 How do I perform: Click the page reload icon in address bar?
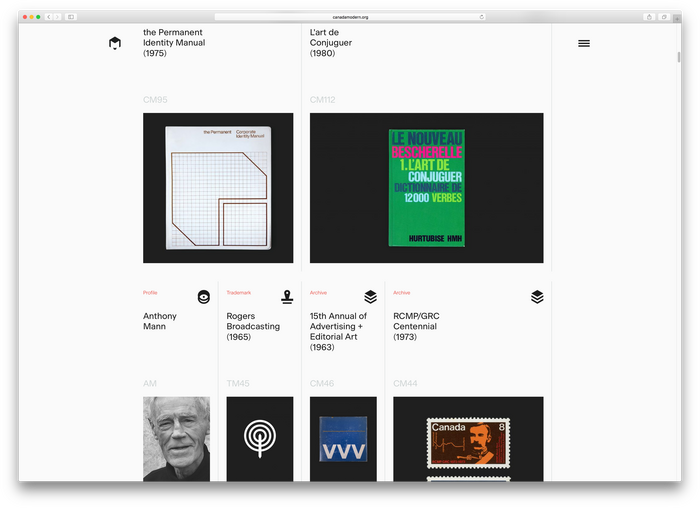coord(481,17)
